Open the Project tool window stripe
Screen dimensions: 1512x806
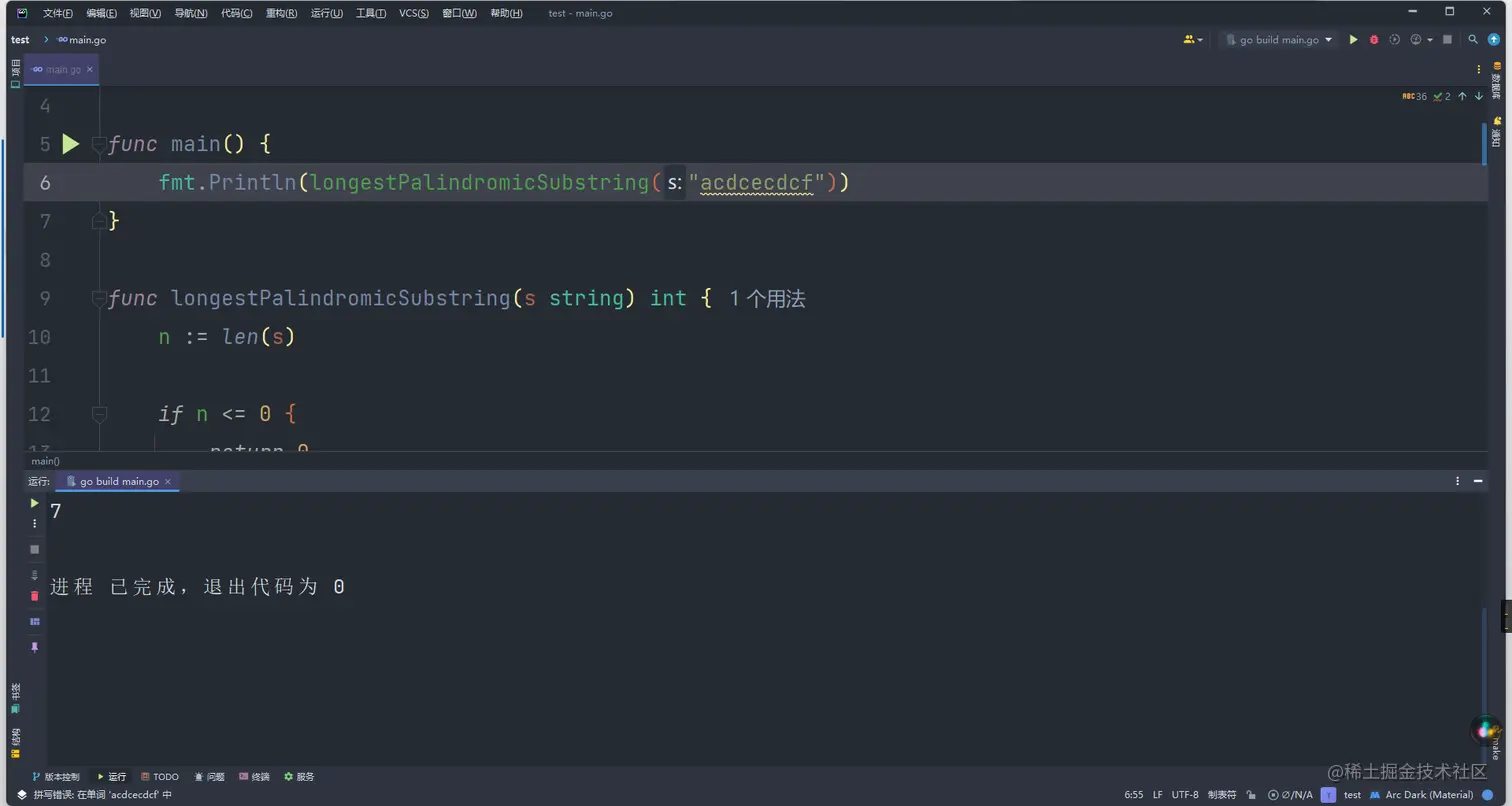coord(15,74)
